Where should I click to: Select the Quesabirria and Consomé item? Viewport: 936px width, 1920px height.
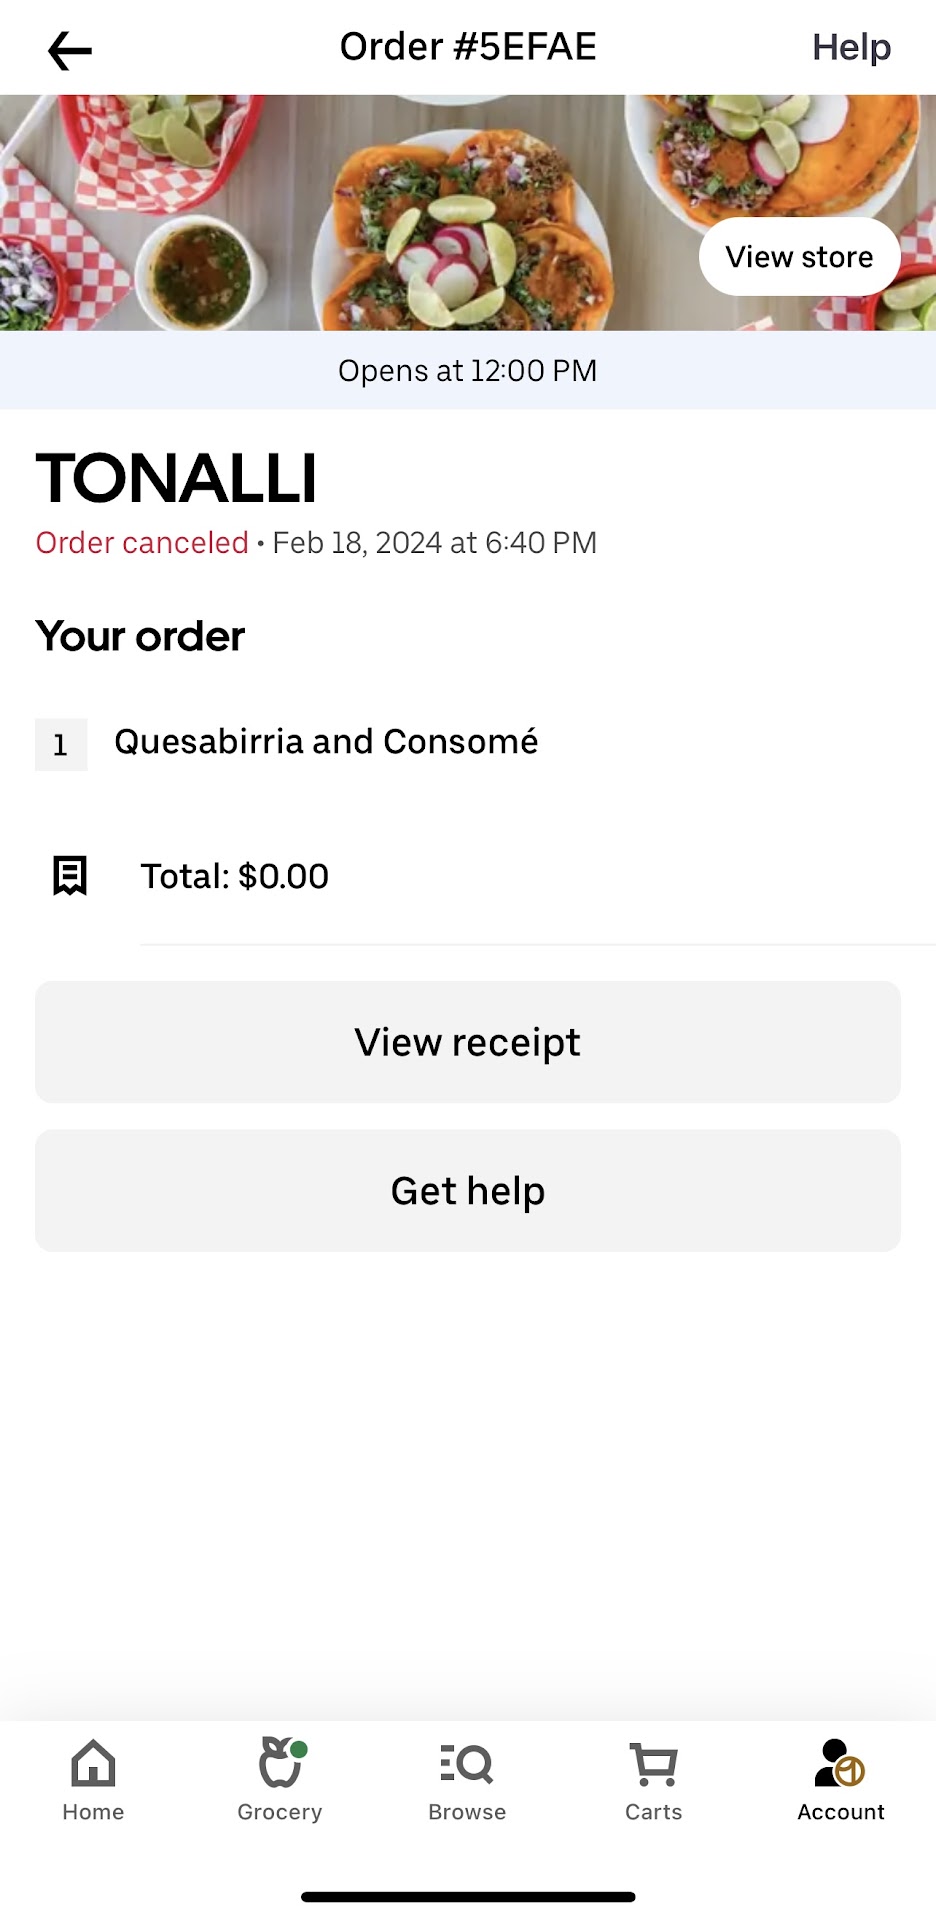326,742
